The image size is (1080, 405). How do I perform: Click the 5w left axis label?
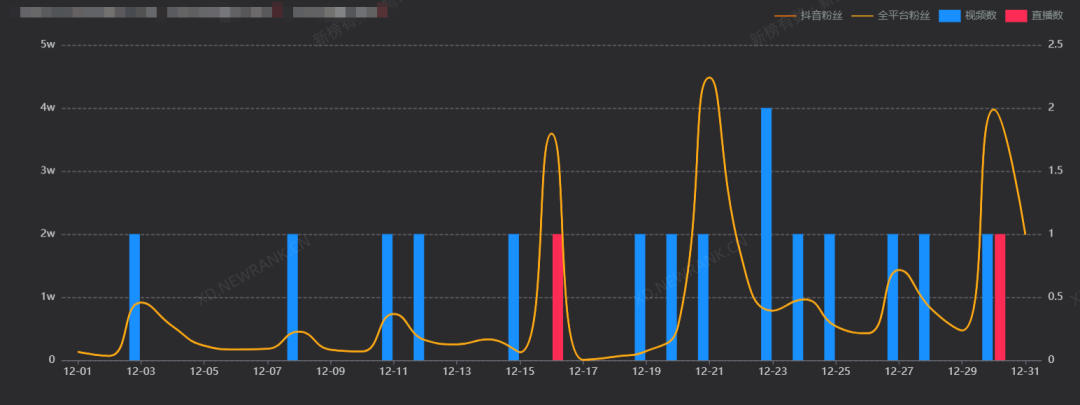(x=47, y=45)
